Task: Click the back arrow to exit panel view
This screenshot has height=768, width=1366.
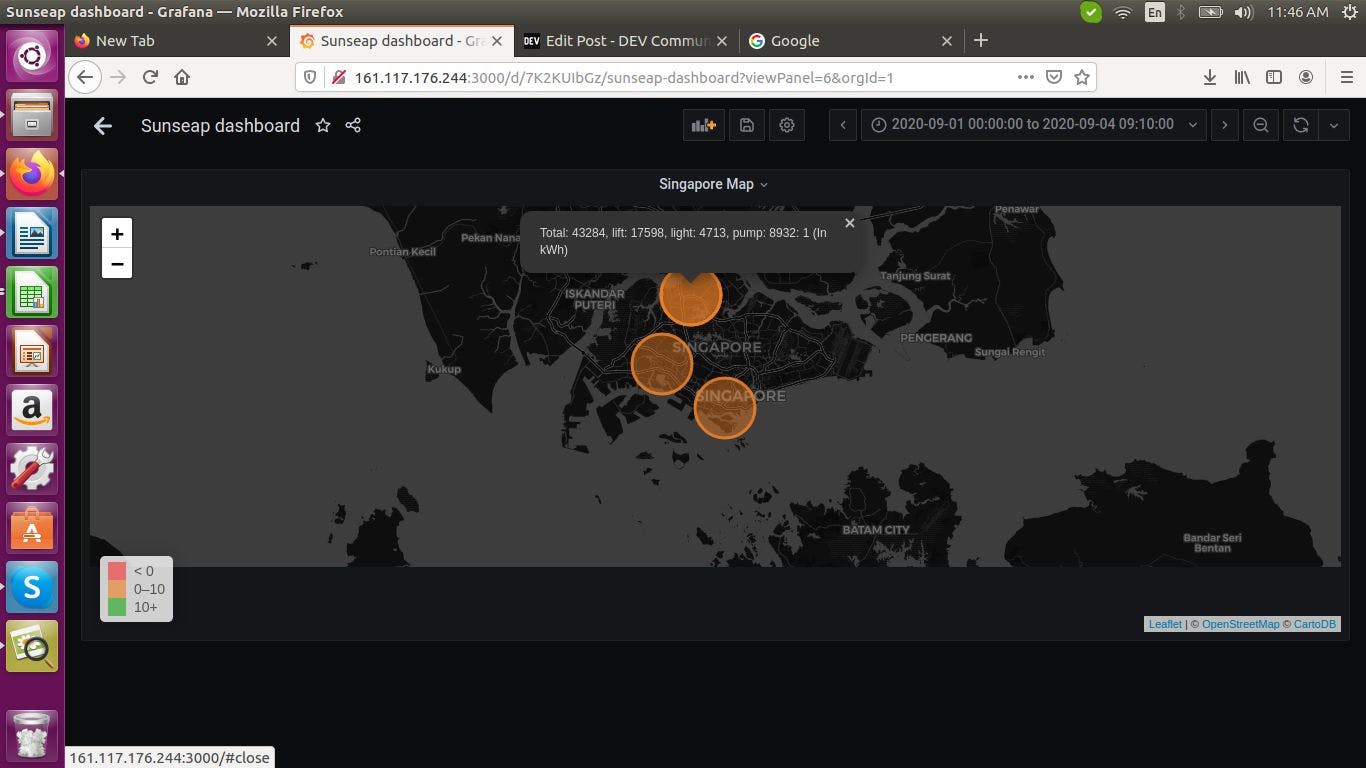Action: [x=103, y=125]
